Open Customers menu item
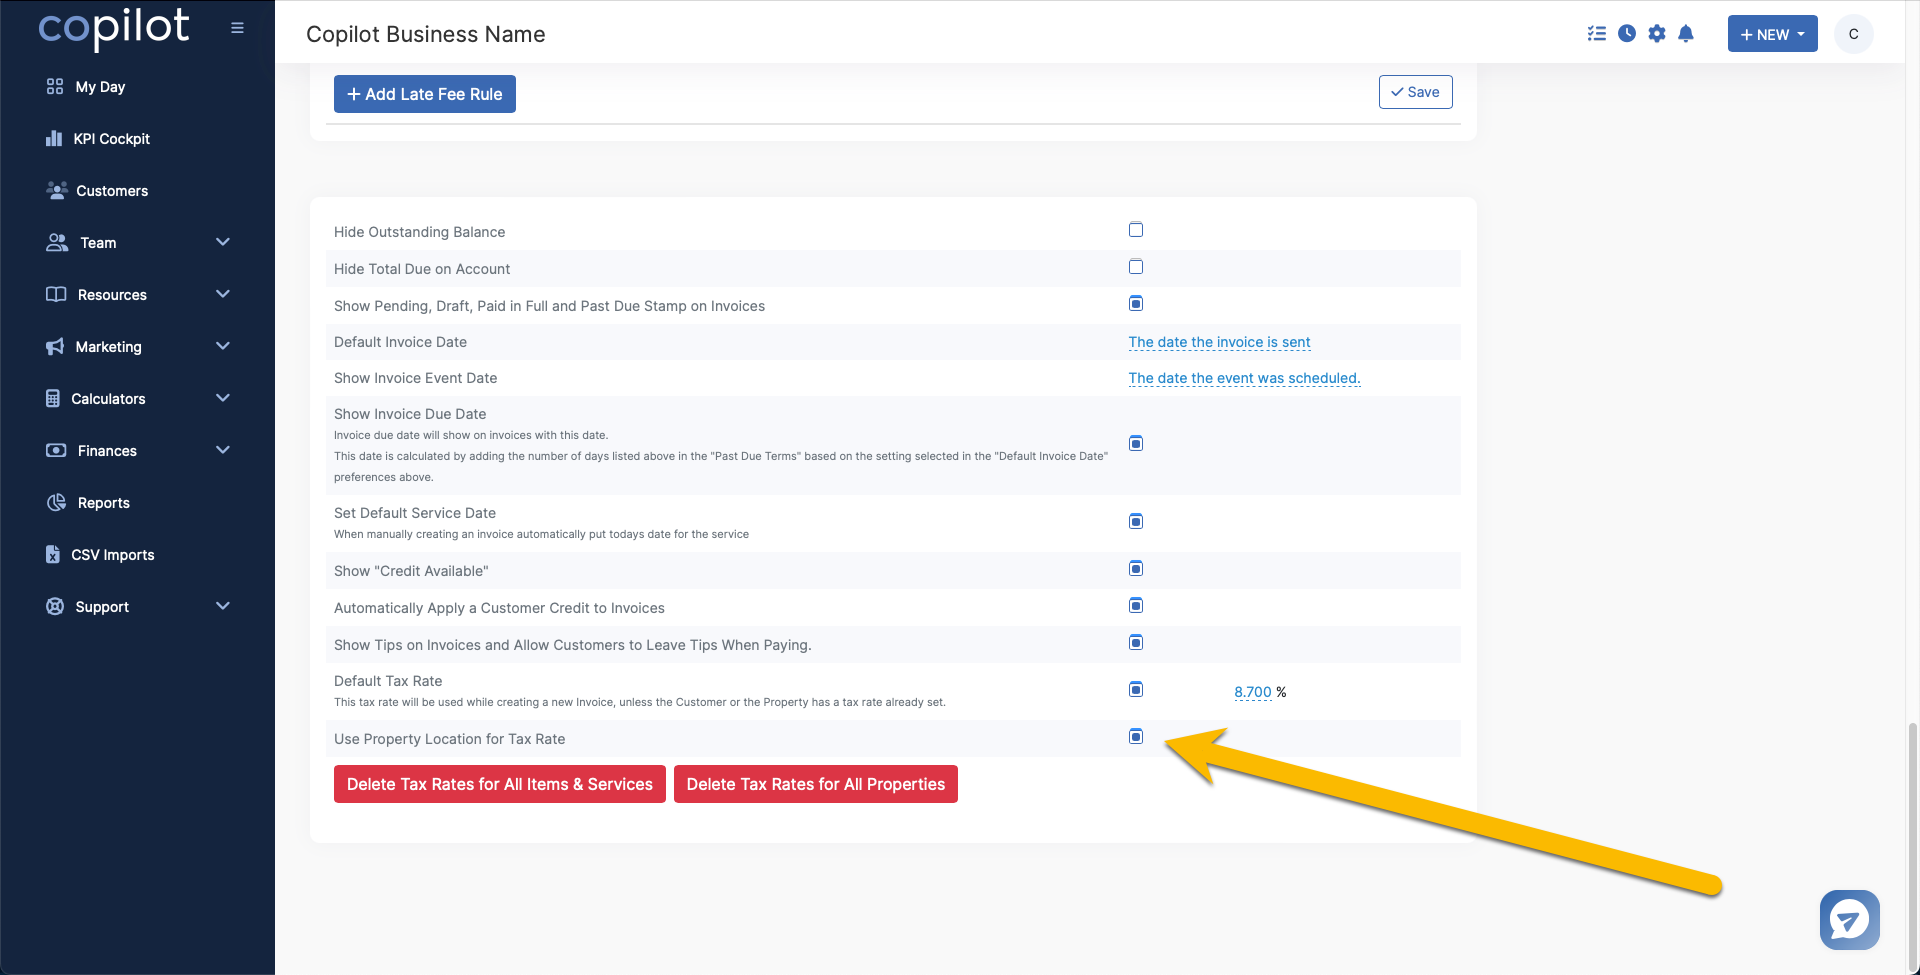 click(x=112, y=191)
